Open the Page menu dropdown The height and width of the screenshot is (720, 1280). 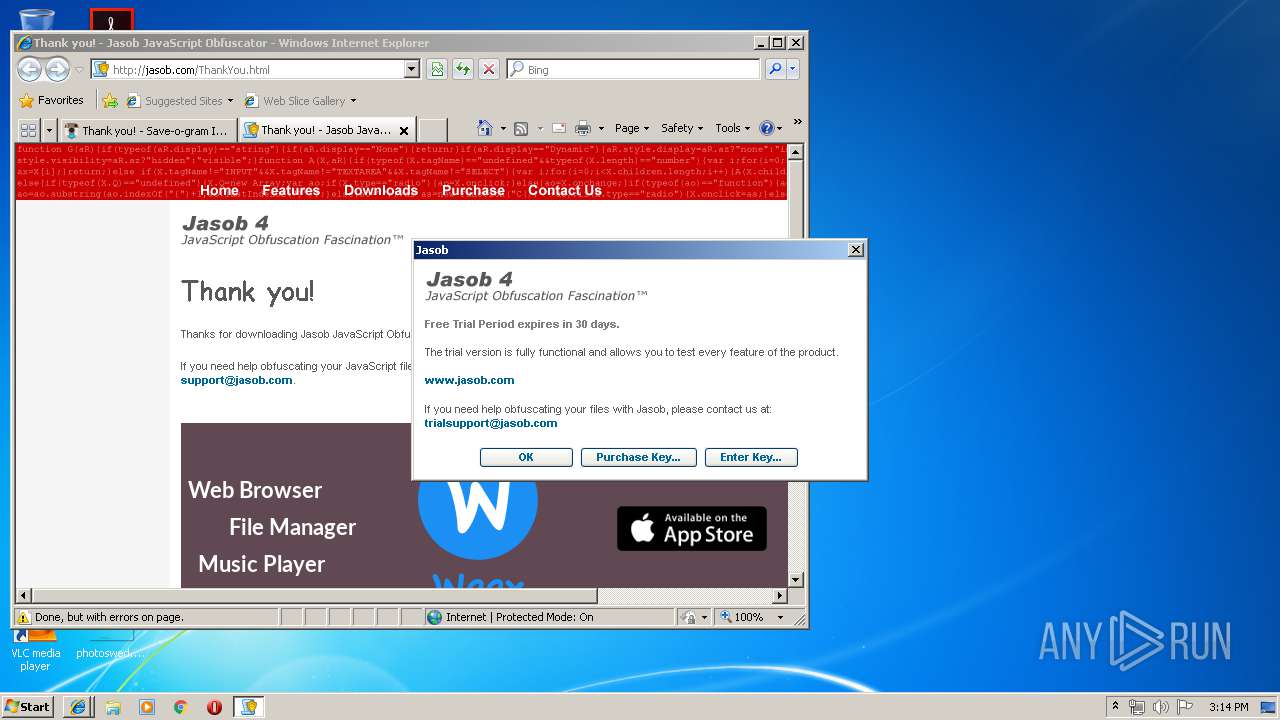point(632,128)
